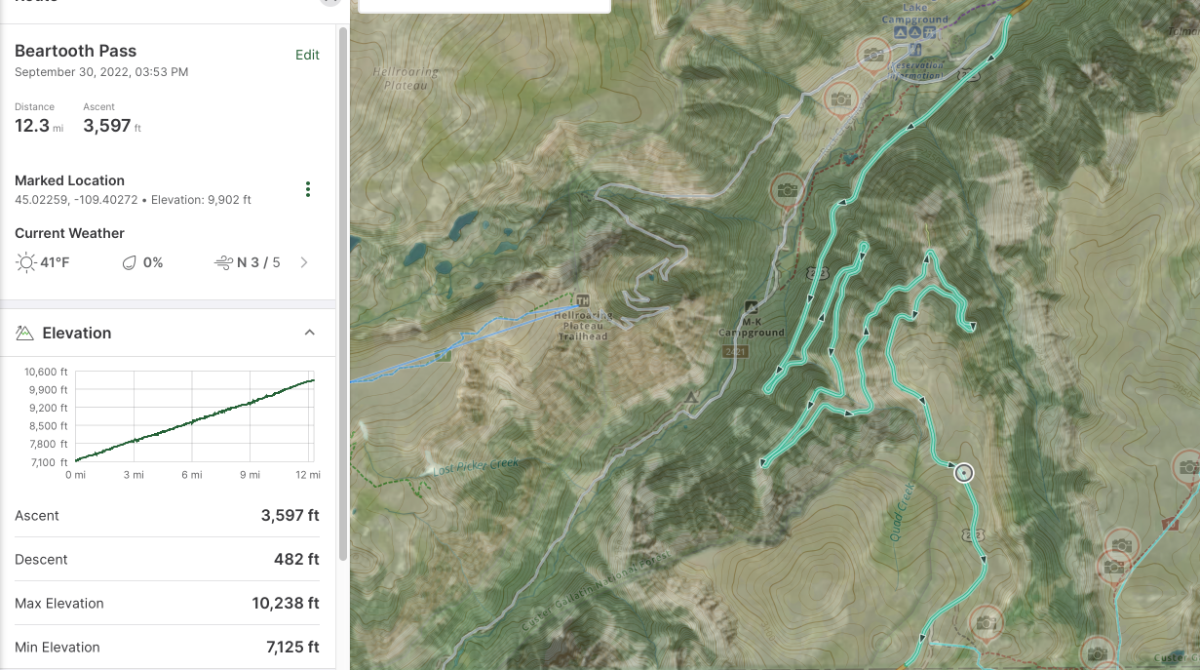Expand the Current Weather details chevron
1200x670 pixels.
pyautogui.click(x=304, y=263)
